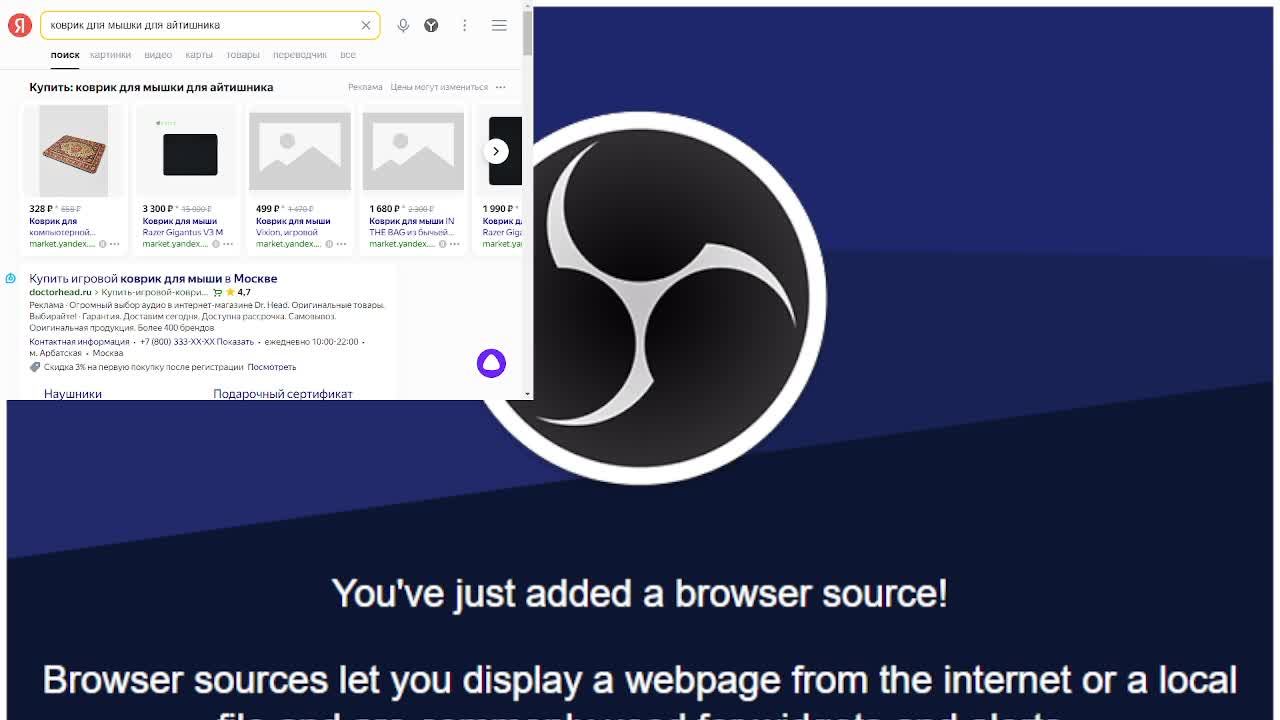Image resolution: width=1280 pixels, height=720 pixels.
Task: Click shopping cart icon in doctorhead.ru result
Action: click(218, 292)
